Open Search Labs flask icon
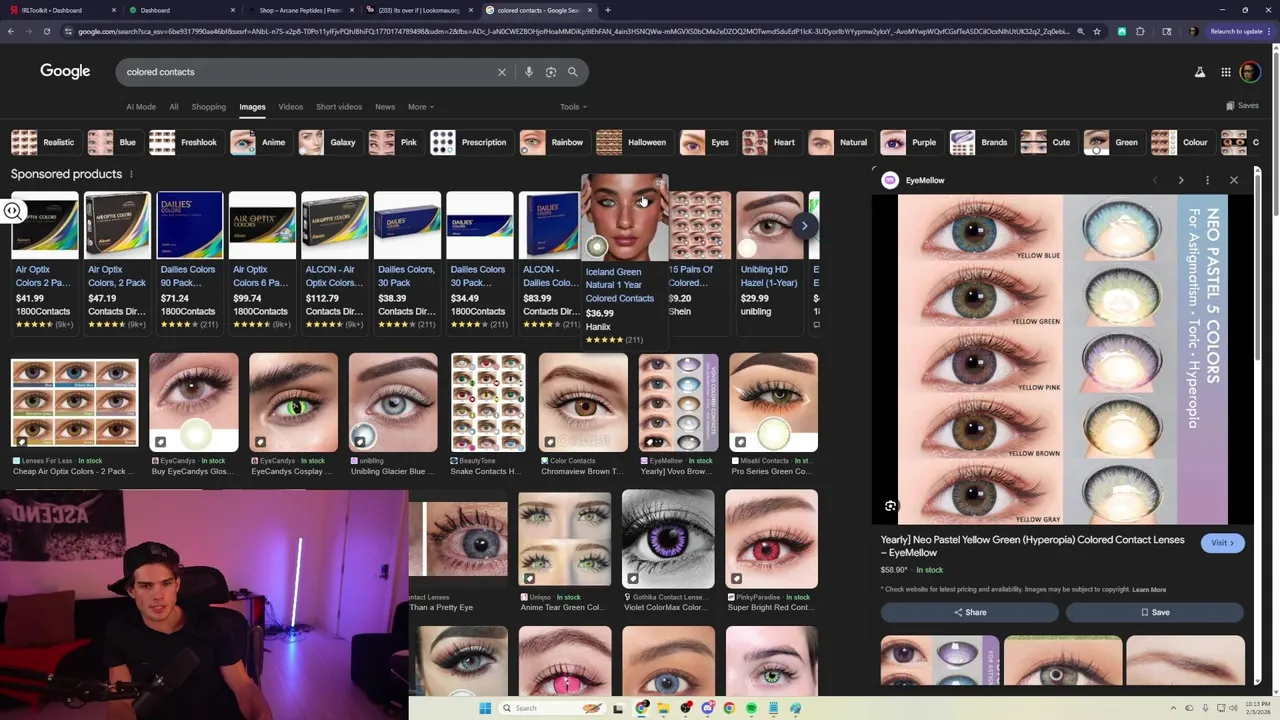 (x=1200, y=72)
